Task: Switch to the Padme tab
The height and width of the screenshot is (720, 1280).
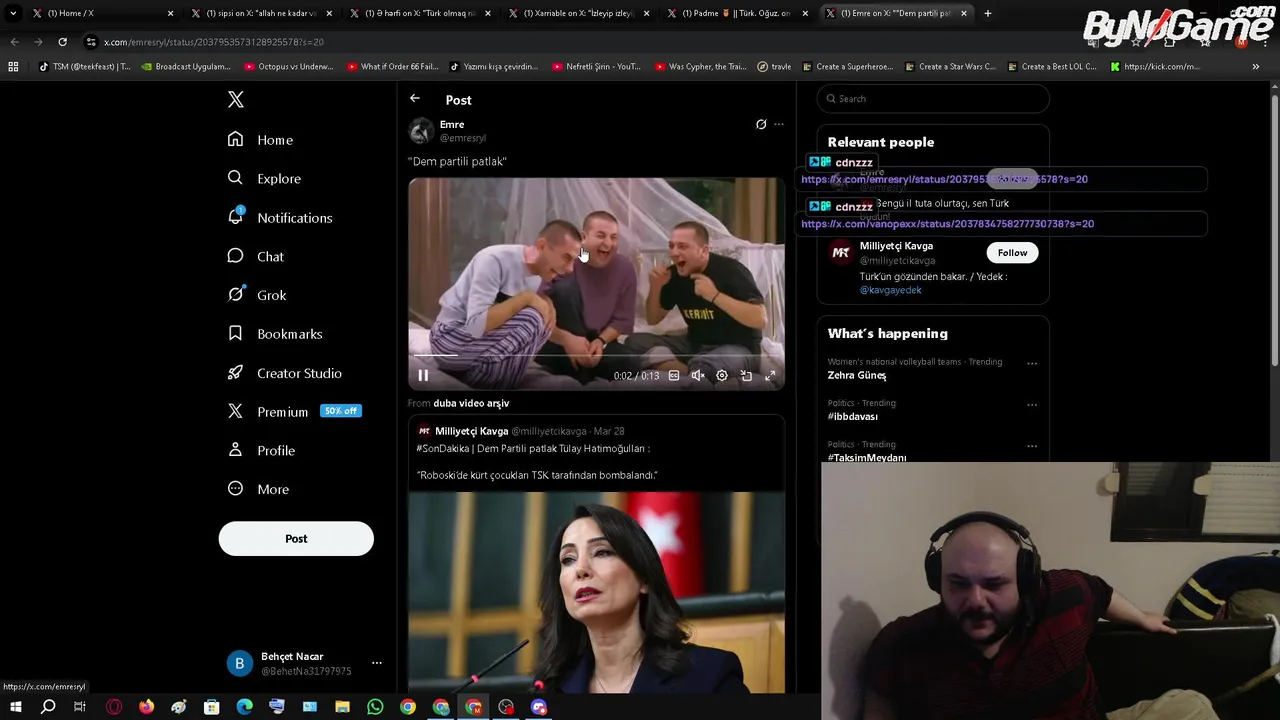Action: click(x=736, y=13)
